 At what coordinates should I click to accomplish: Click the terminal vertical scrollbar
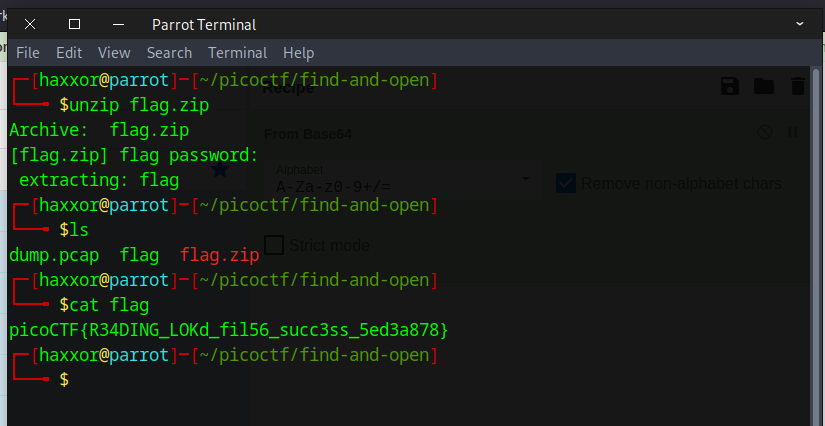coord(815,246)
